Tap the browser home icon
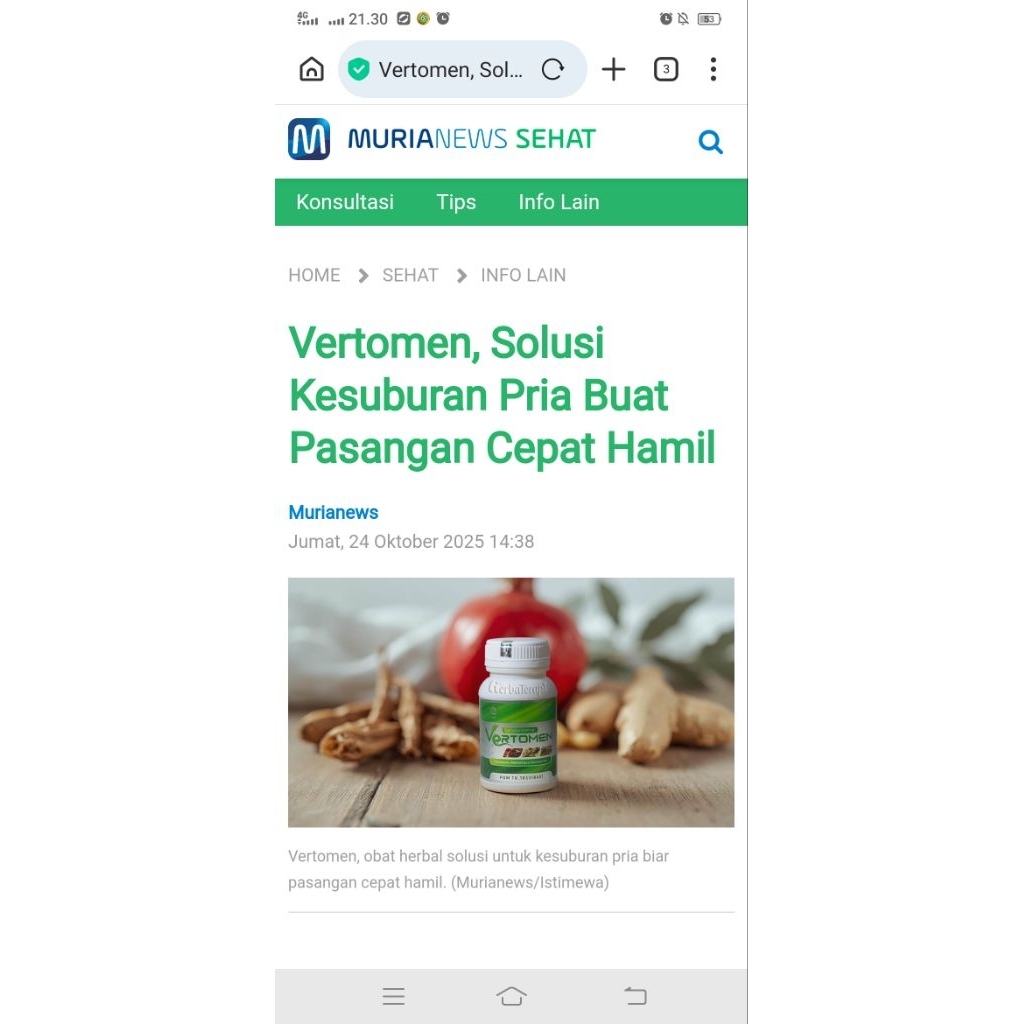1024x1024 pixels. (312, 69)
